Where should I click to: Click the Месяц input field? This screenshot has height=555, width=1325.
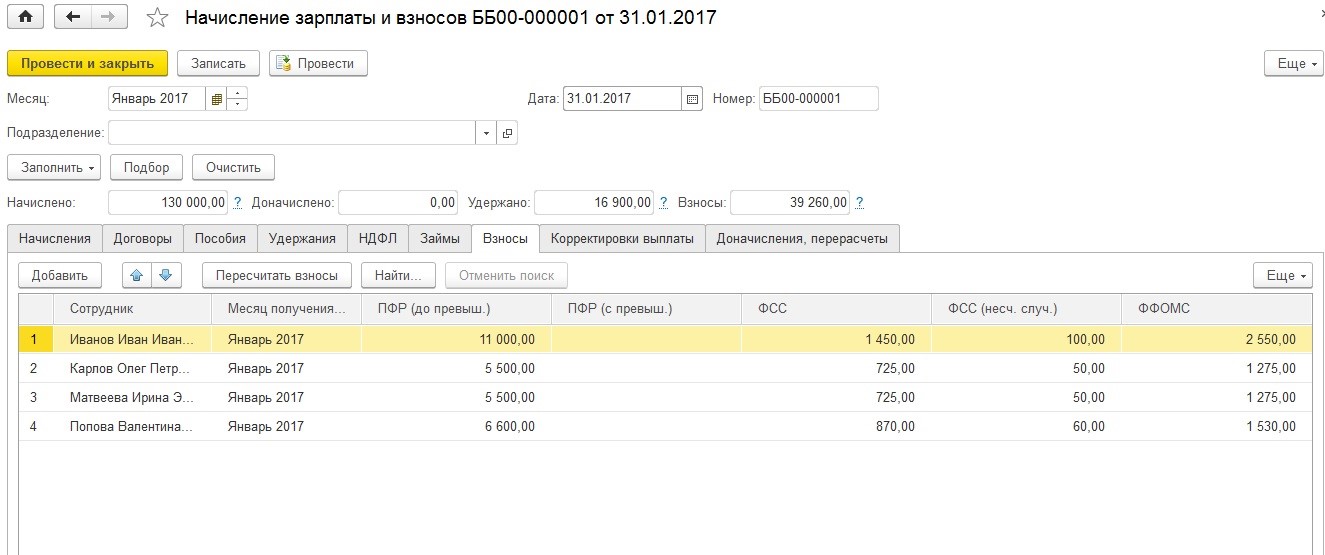(x=157, y=99)
